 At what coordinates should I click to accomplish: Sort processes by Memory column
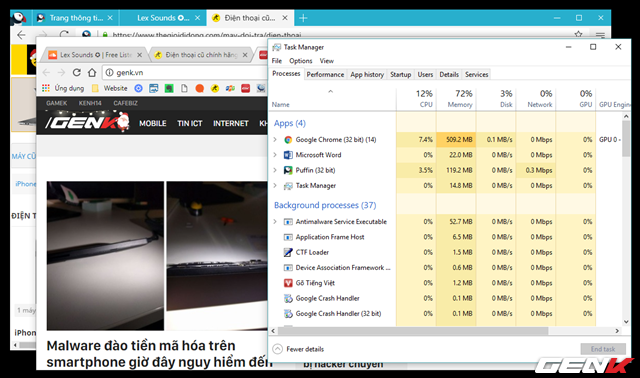(x=456, y=99)
